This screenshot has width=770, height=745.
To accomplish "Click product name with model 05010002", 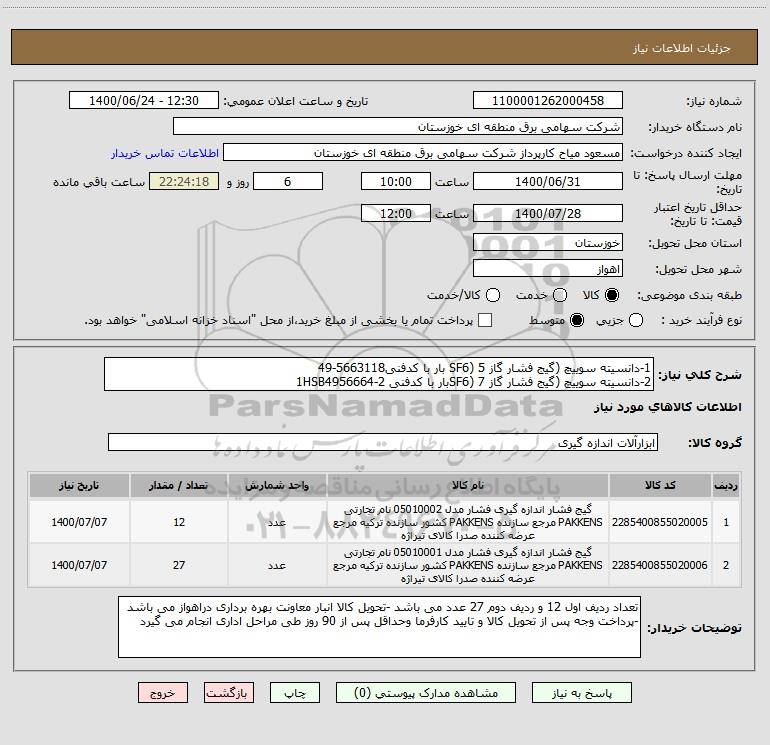I will tap(468, 522).
